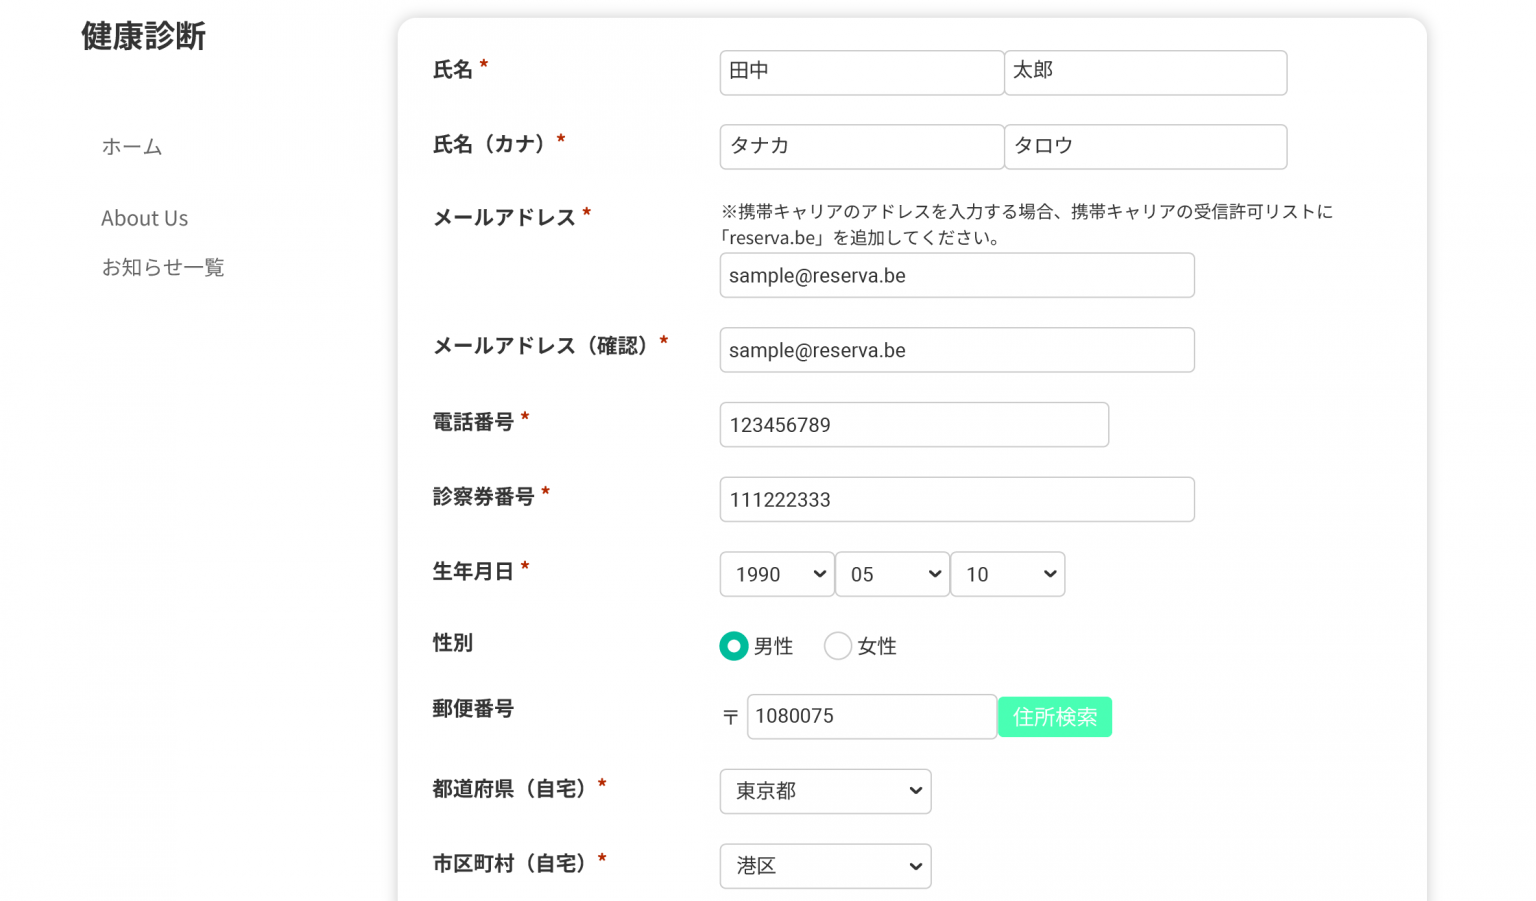Focus the 電話番号 field with 123456789
1536x901 pixels.
[913, 425]
